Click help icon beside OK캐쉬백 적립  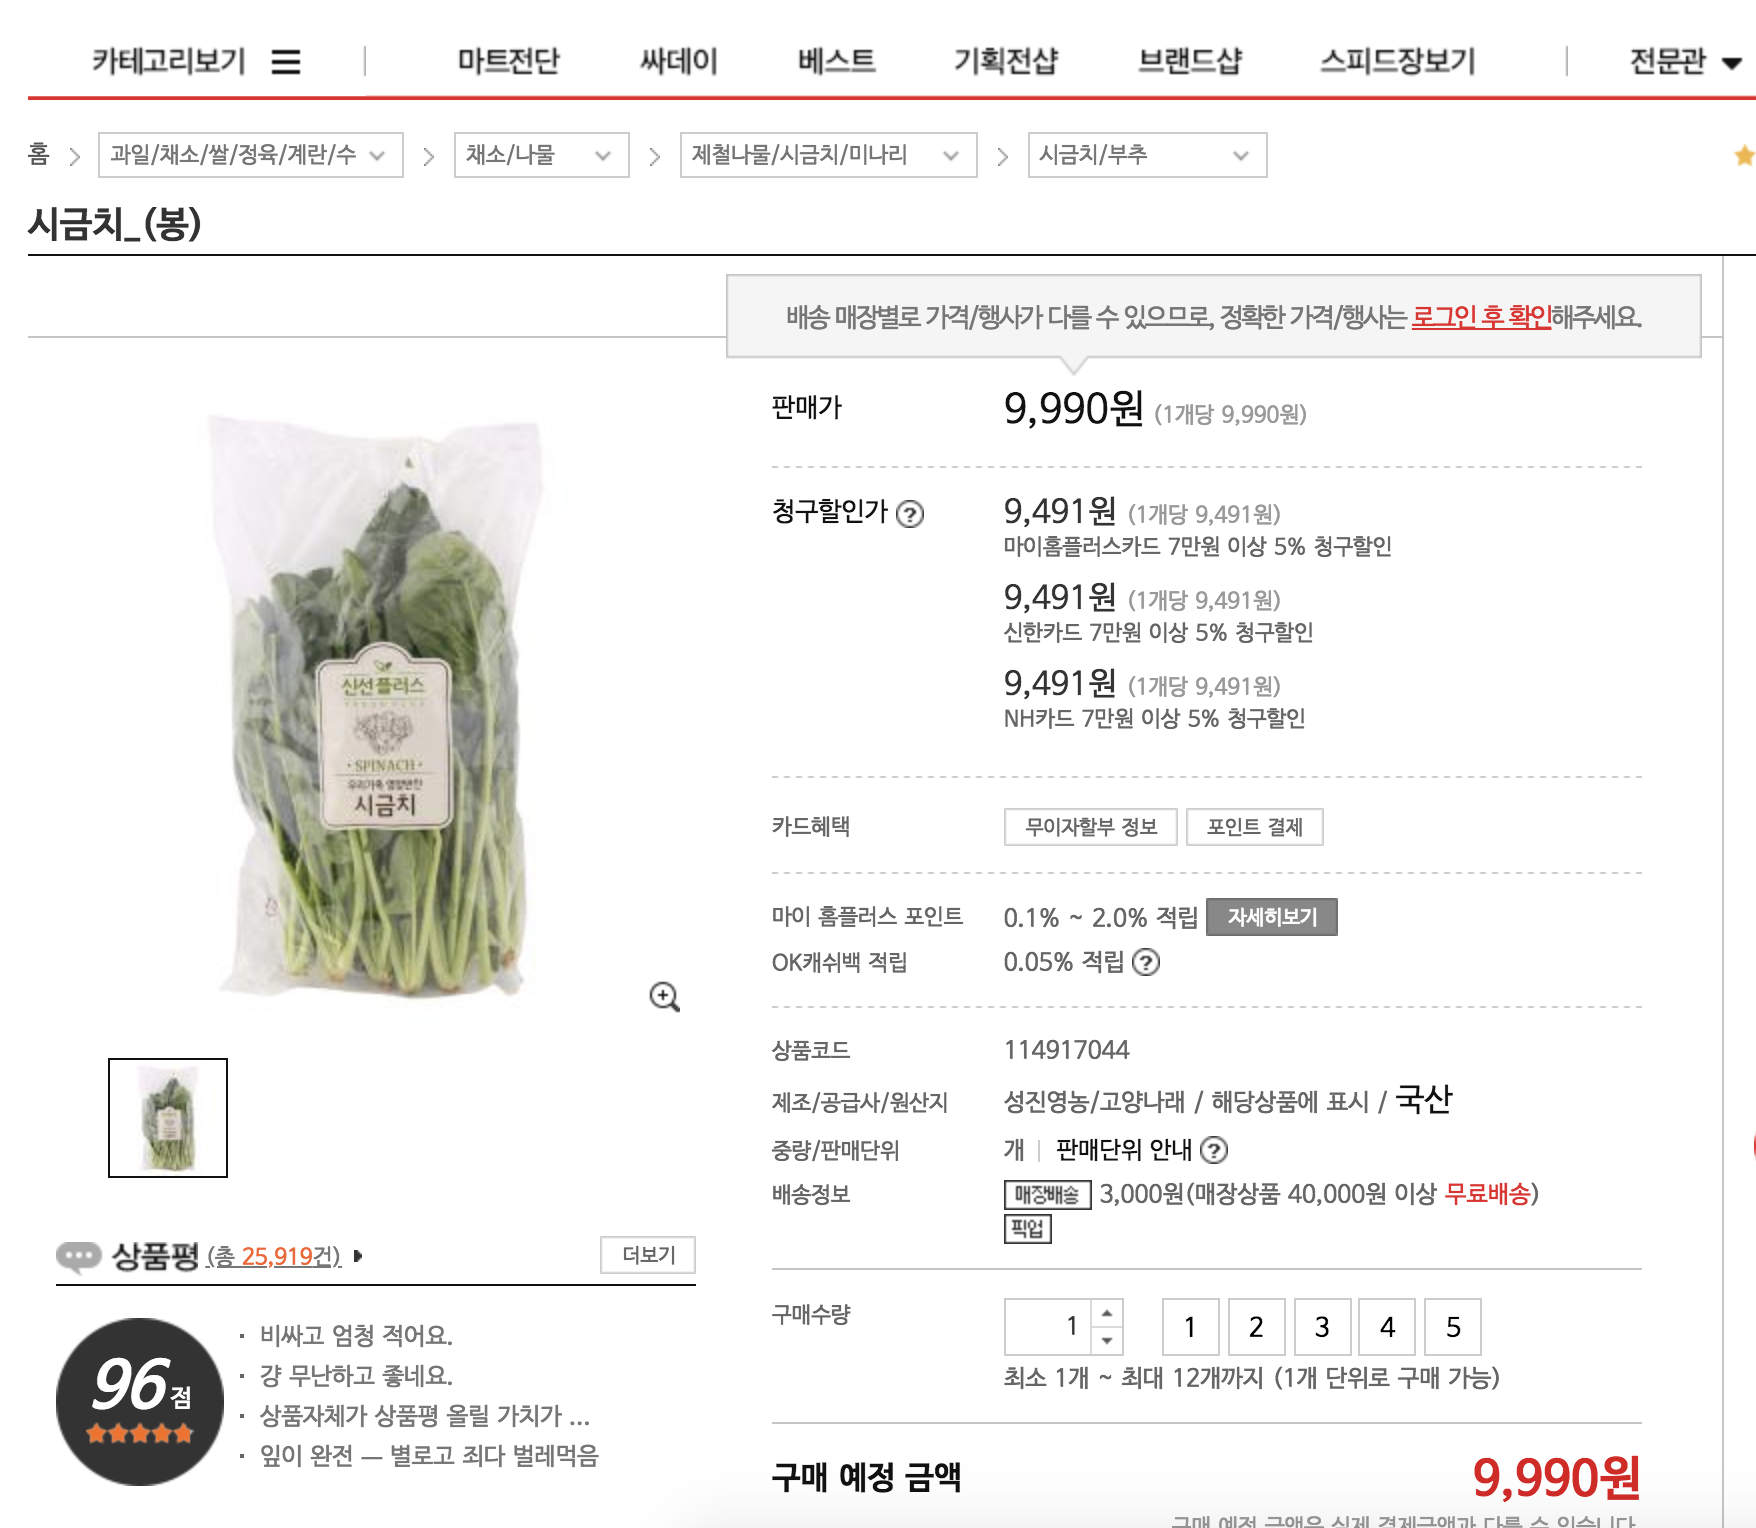(1146, 962)
